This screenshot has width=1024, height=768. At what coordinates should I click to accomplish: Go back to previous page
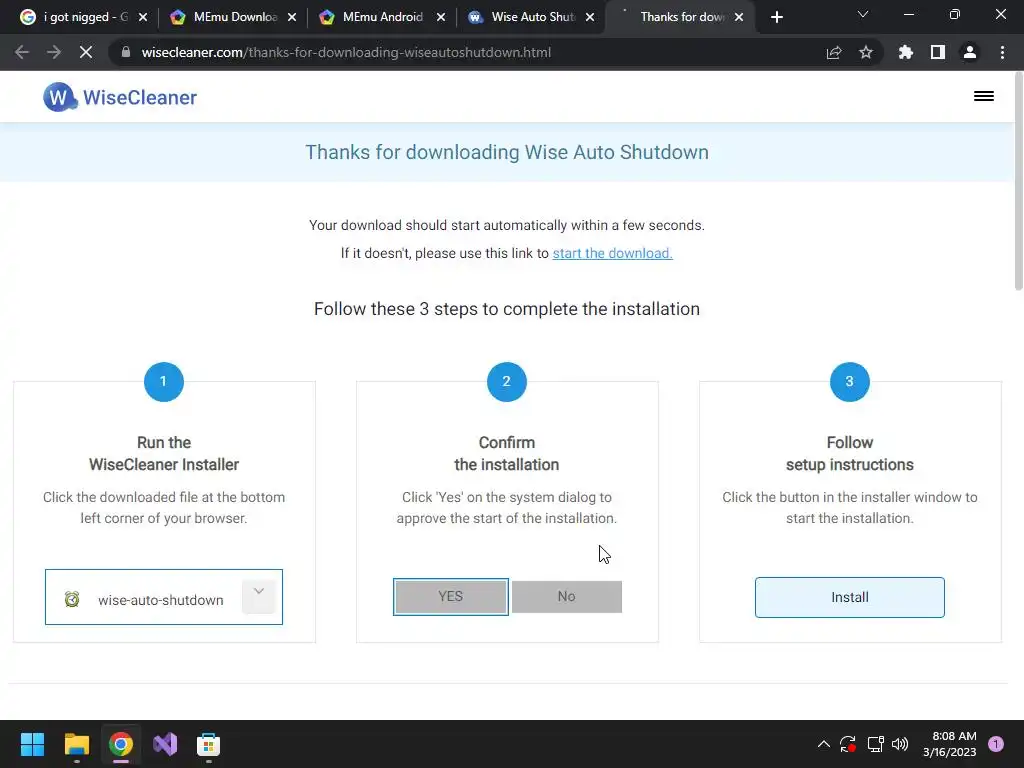22,52
